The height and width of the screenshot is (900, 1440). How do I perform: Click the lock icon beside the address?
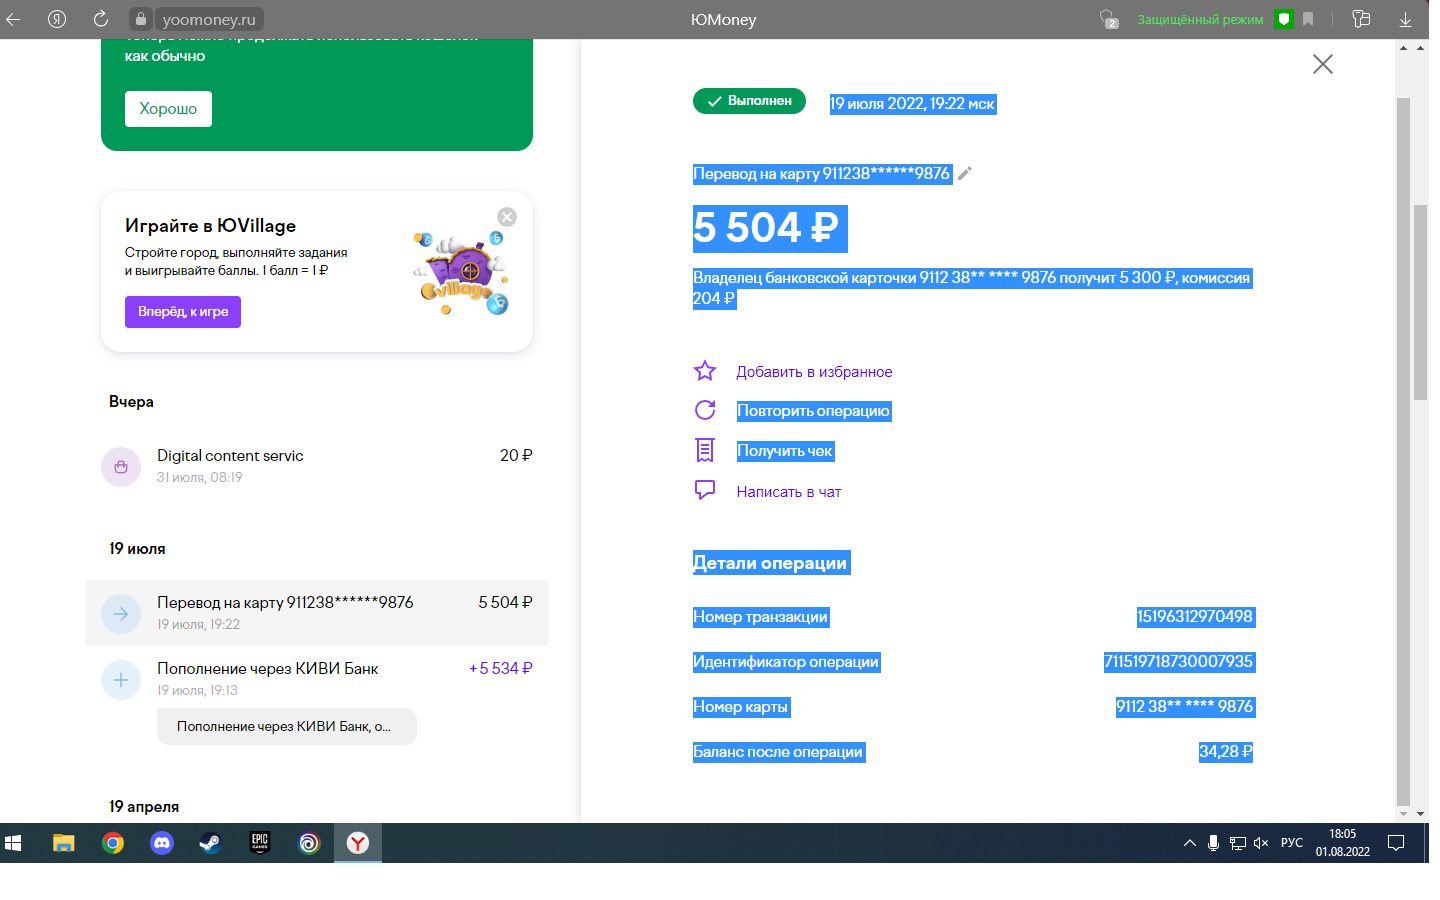click(x=141, y=19)
